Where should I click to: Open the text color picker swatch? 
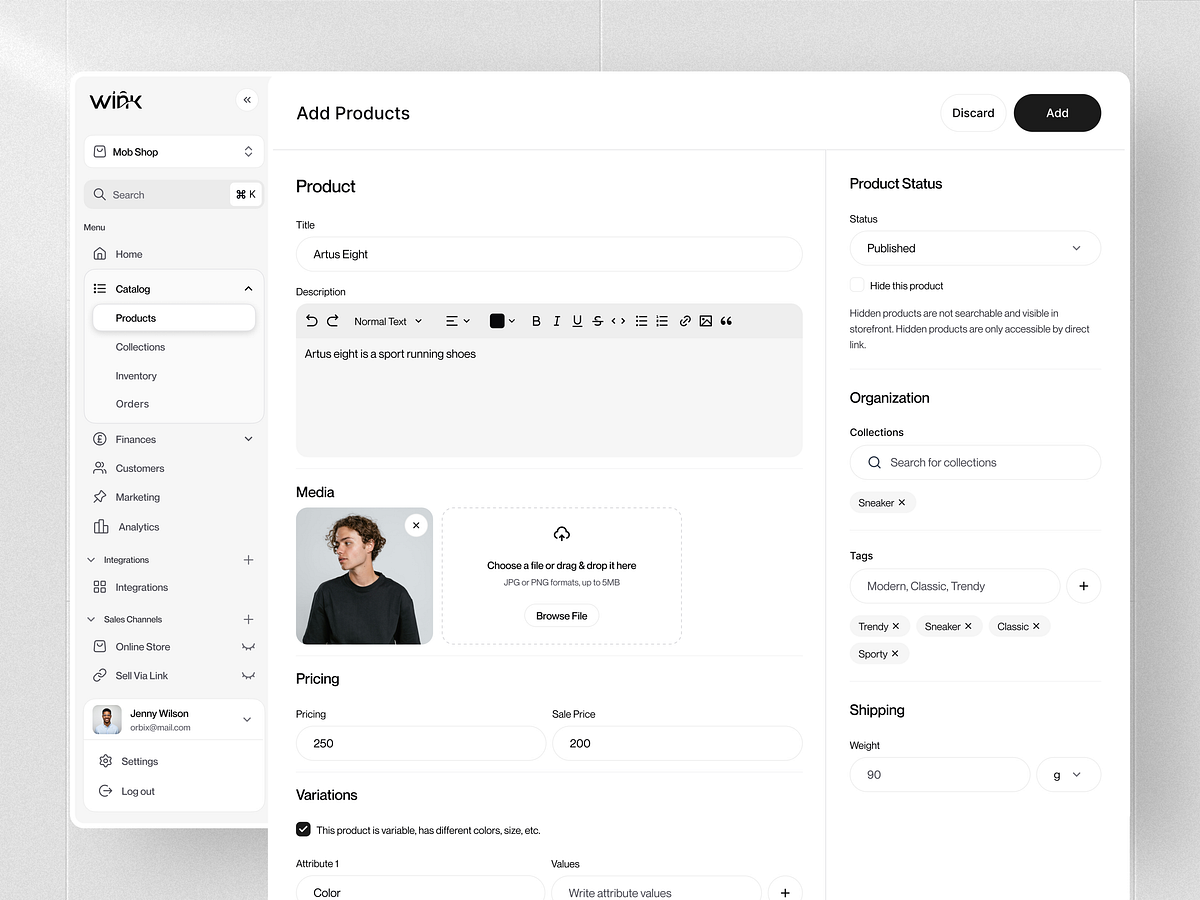(x=499, y=320)
